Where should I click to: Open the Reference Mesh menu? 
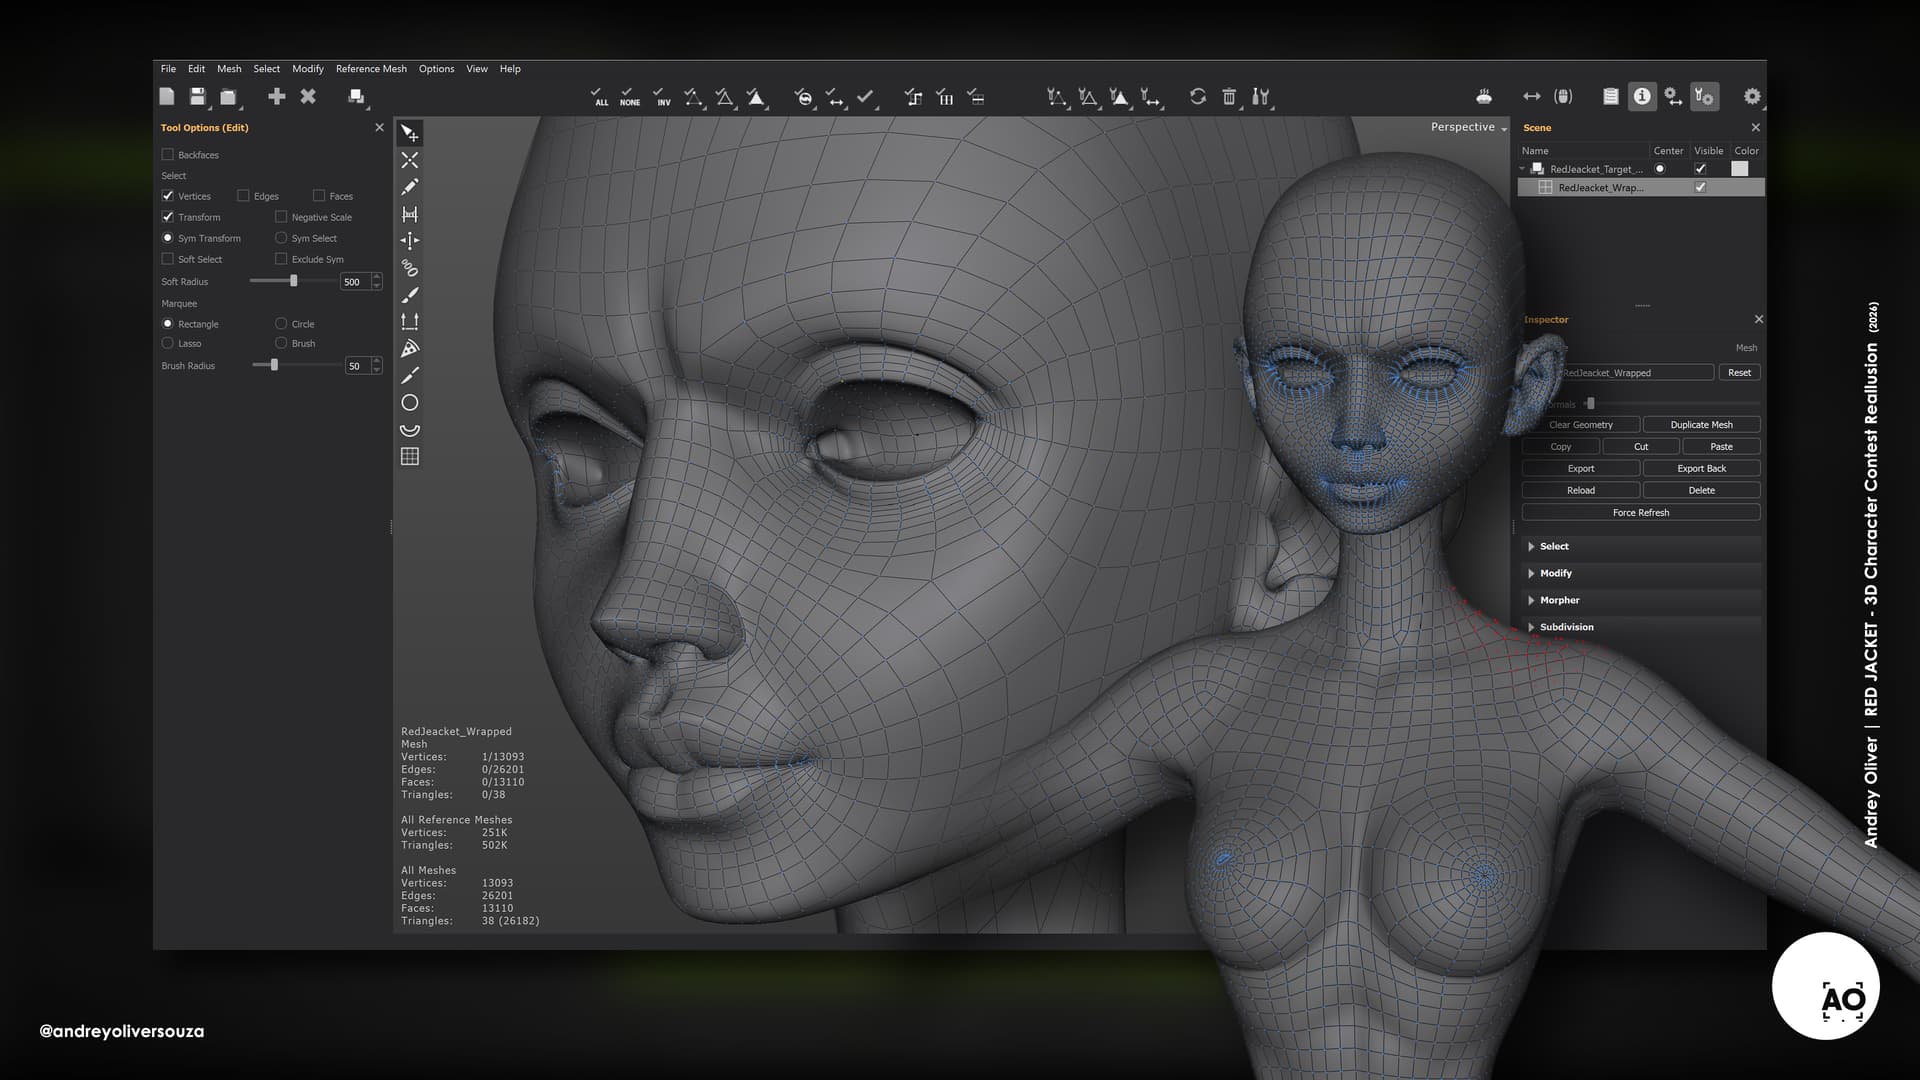coord(371,69)
